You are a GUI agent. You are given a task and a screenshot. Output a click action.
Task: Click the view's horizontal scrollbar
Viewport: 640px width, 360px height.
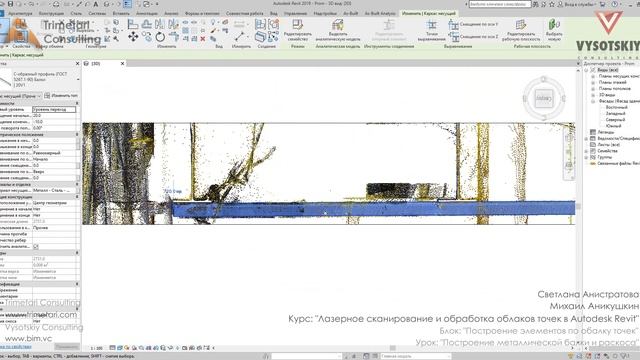(393, 348)
